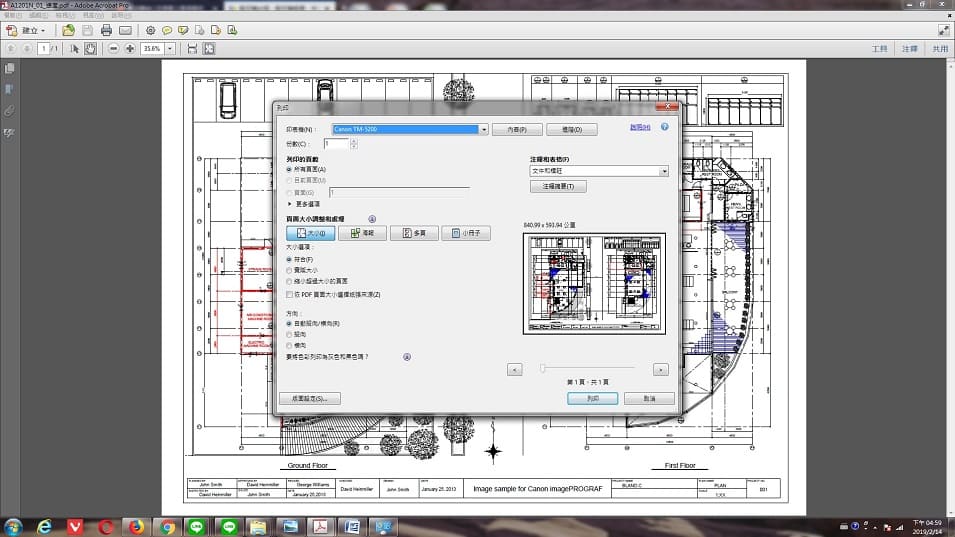Select the 實際大小 (actual size) radio button
Screen dimensions: 955x537
pyautogui.click(x=290, y=270)
